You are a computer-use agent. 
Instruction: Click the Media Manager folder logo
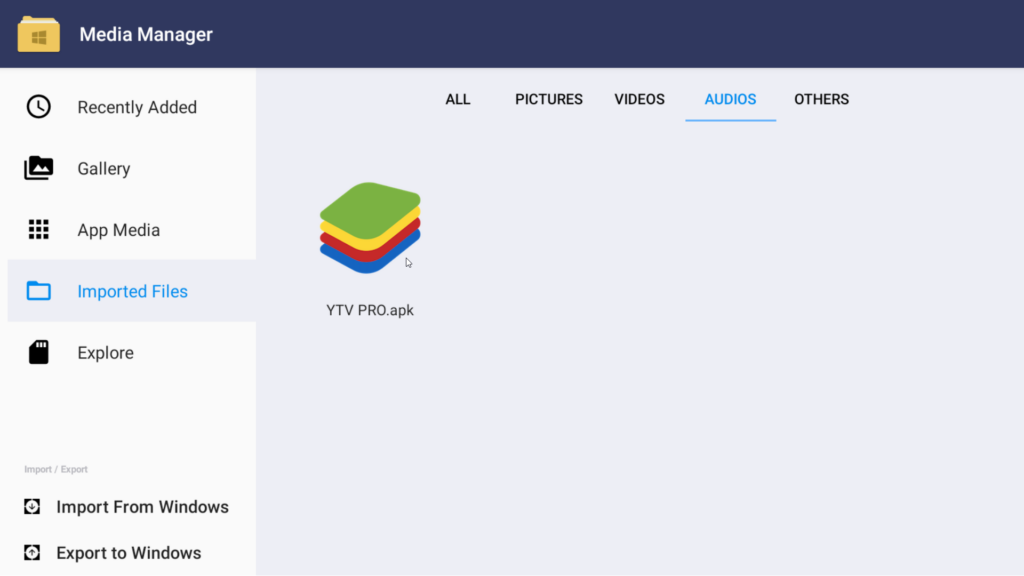coord(39,34)
